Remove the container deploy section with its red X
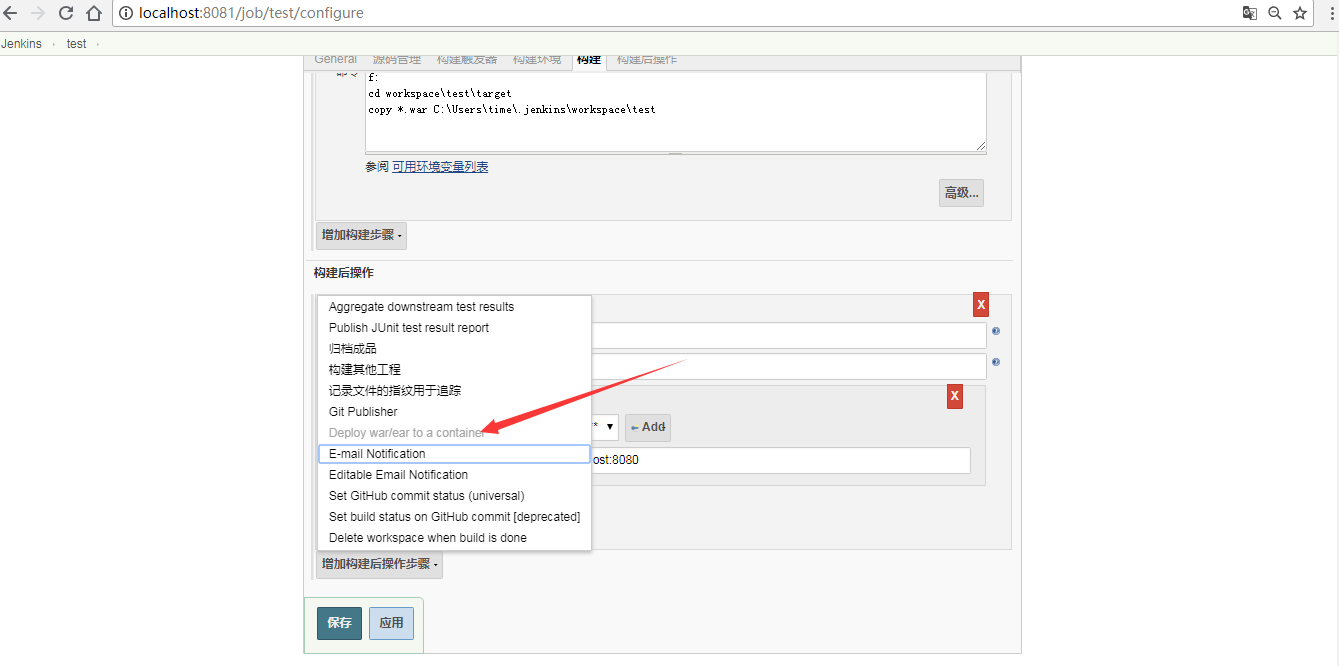This screenshot has height=666, width=1339. 954,396
